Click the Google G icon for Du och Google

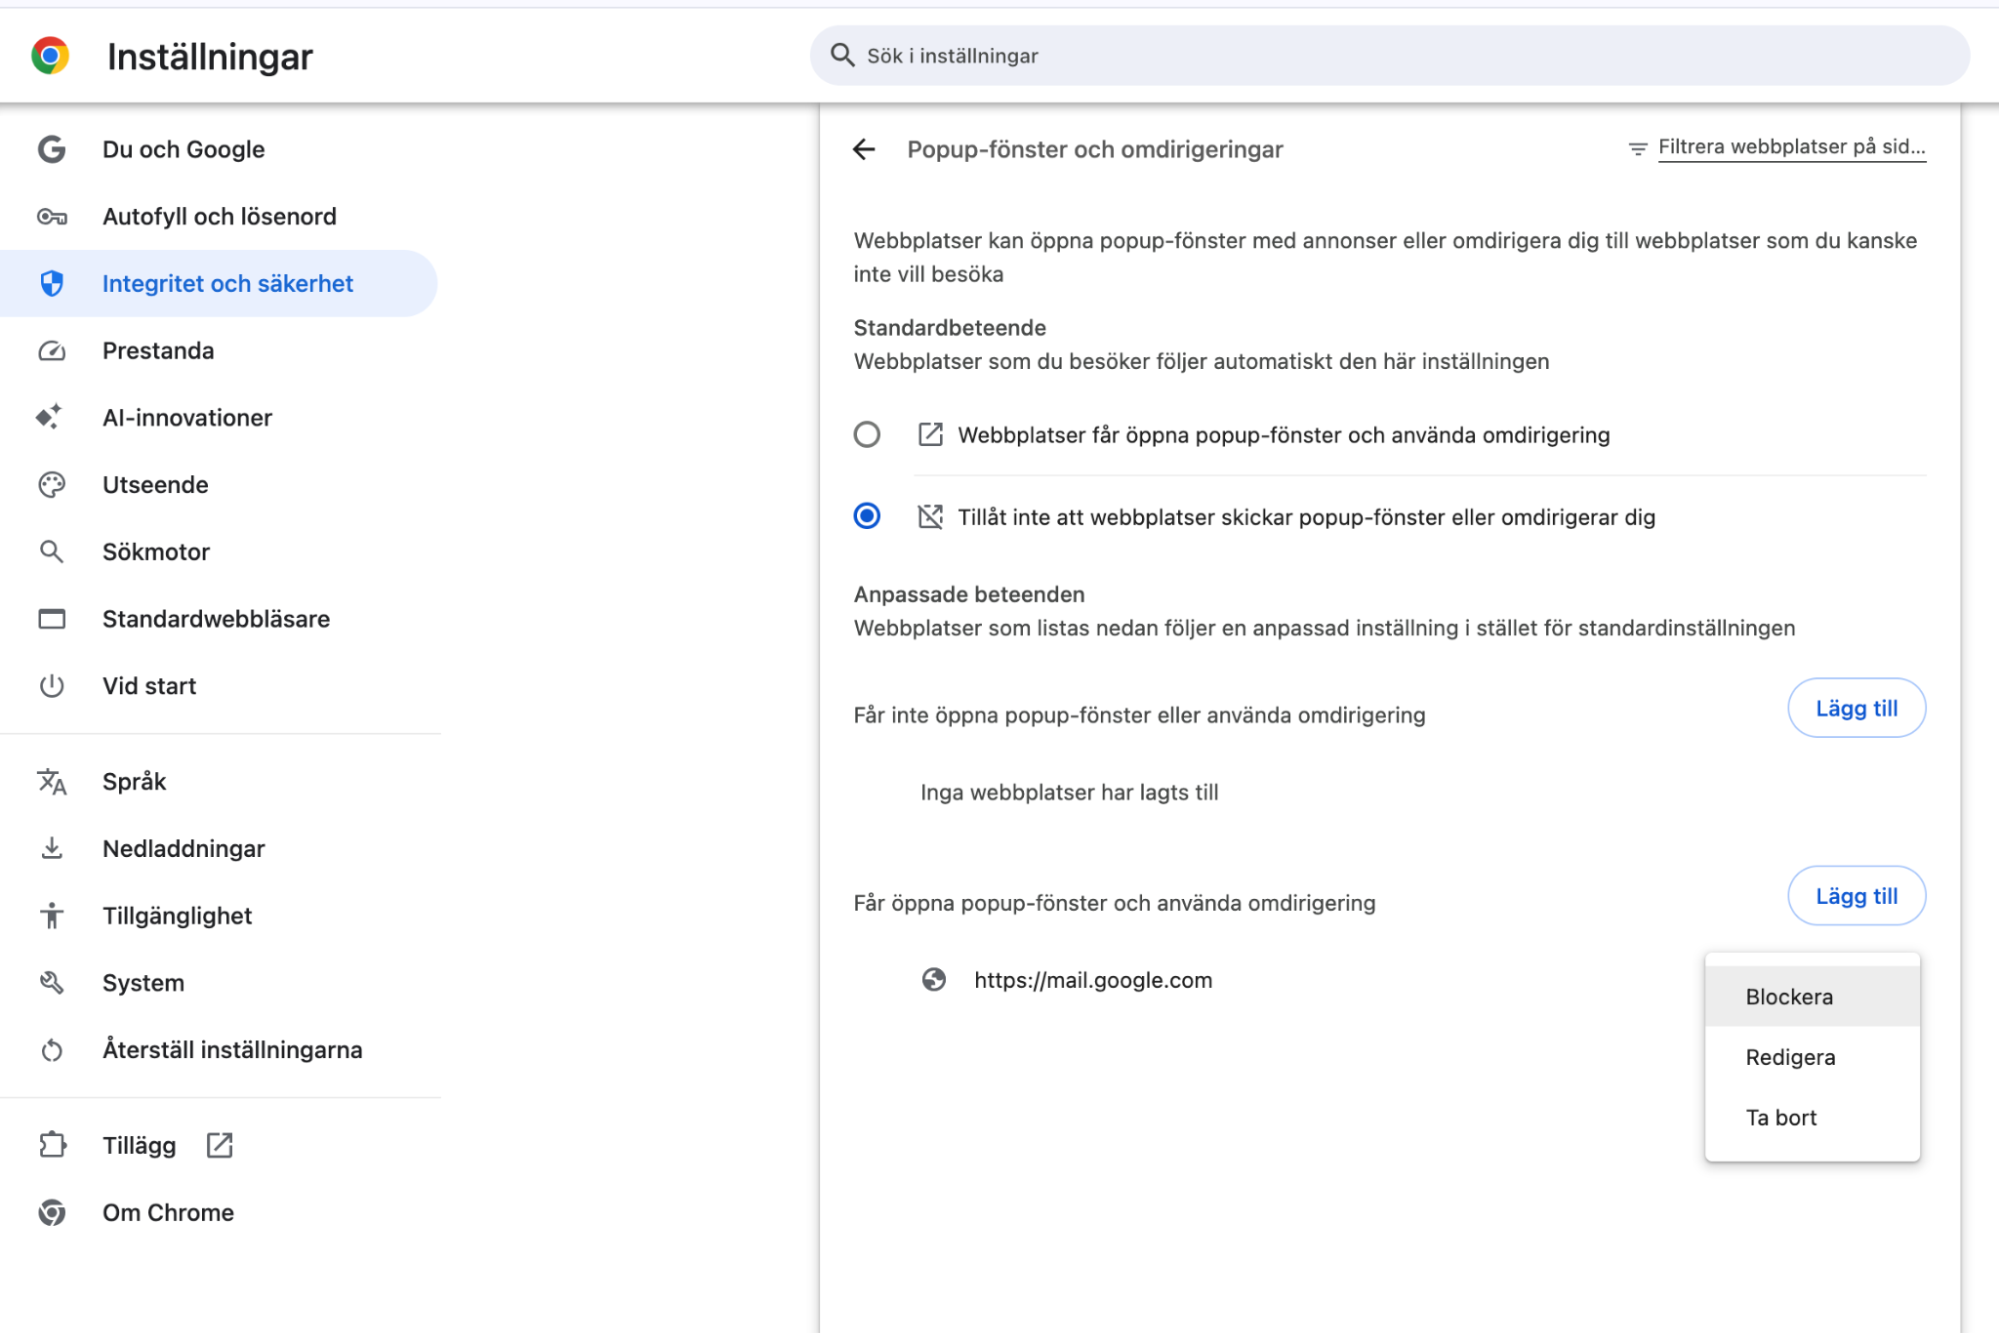(52, 150)
